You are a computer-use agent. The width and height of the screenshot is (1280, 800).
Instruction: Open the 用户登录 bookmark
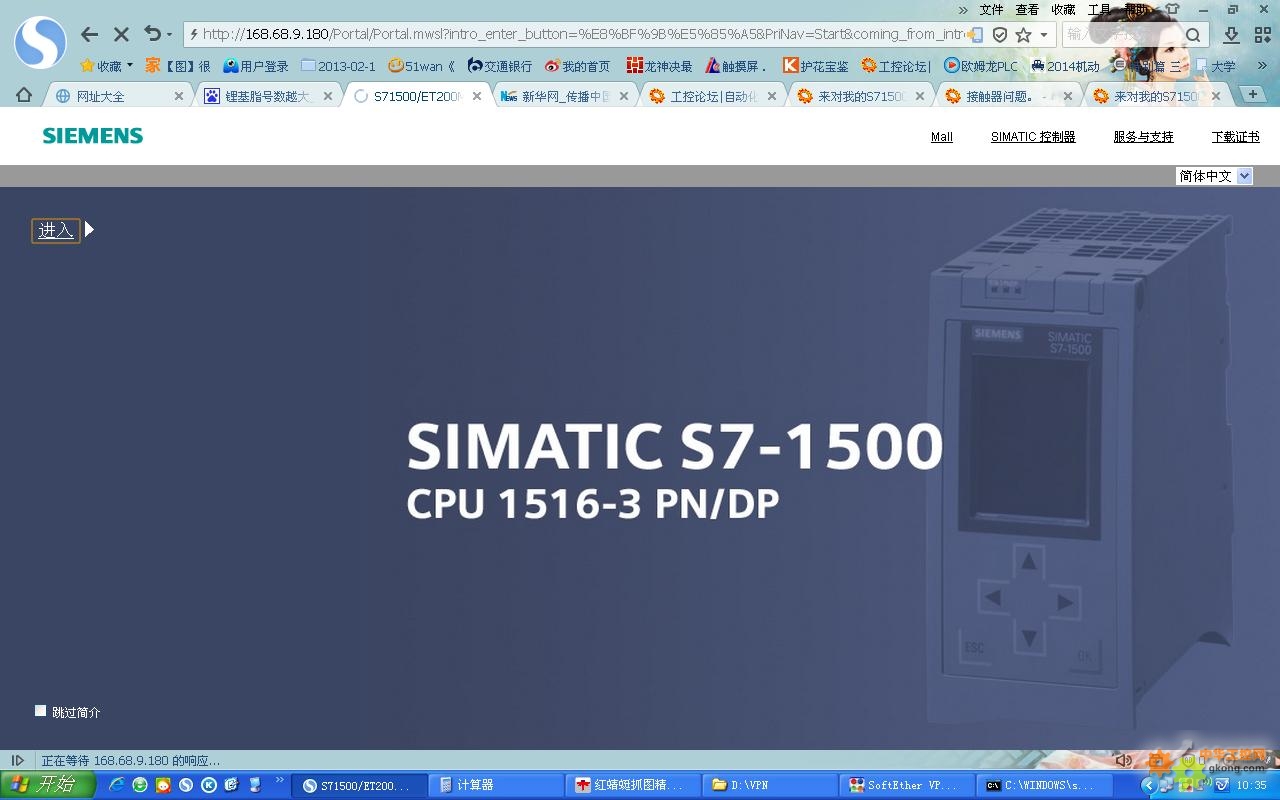pyautogui.click(x=256, y=66)
